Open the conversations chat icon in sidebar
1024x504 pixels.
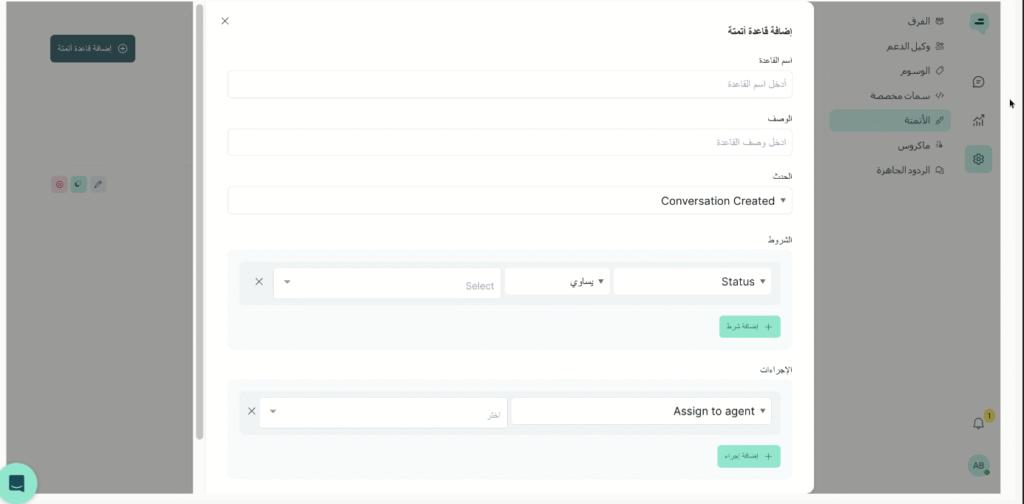(x=978, y=82)
